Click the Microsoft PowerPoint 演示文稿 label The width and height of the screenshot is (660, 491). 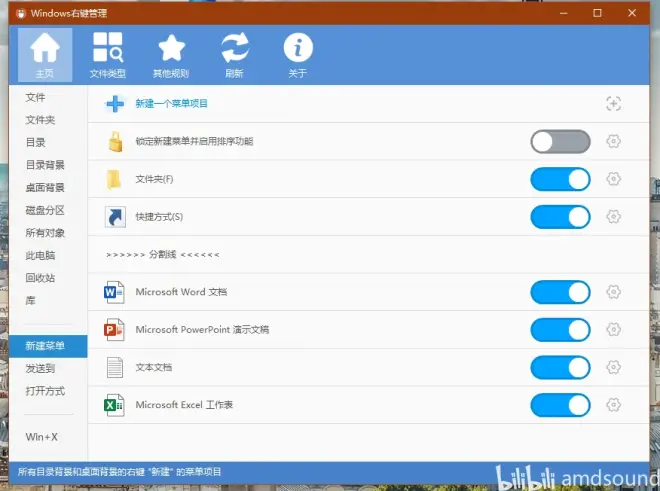click(x=202, y=330)
